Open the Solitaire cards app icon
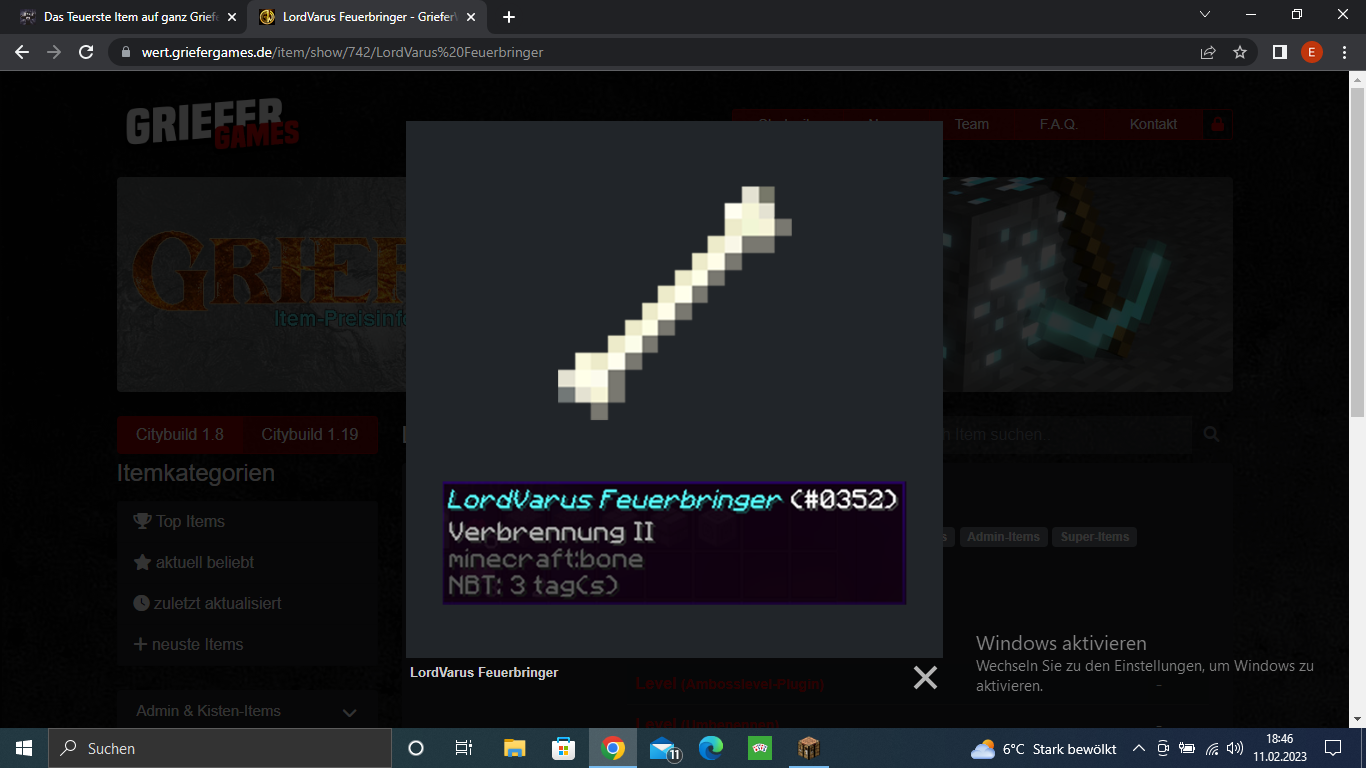 760,748
